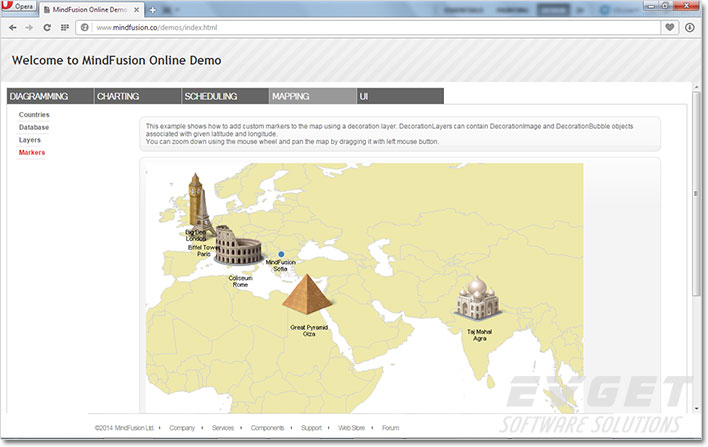Open the Support footer link
The image size is (708, 447).
311,428
